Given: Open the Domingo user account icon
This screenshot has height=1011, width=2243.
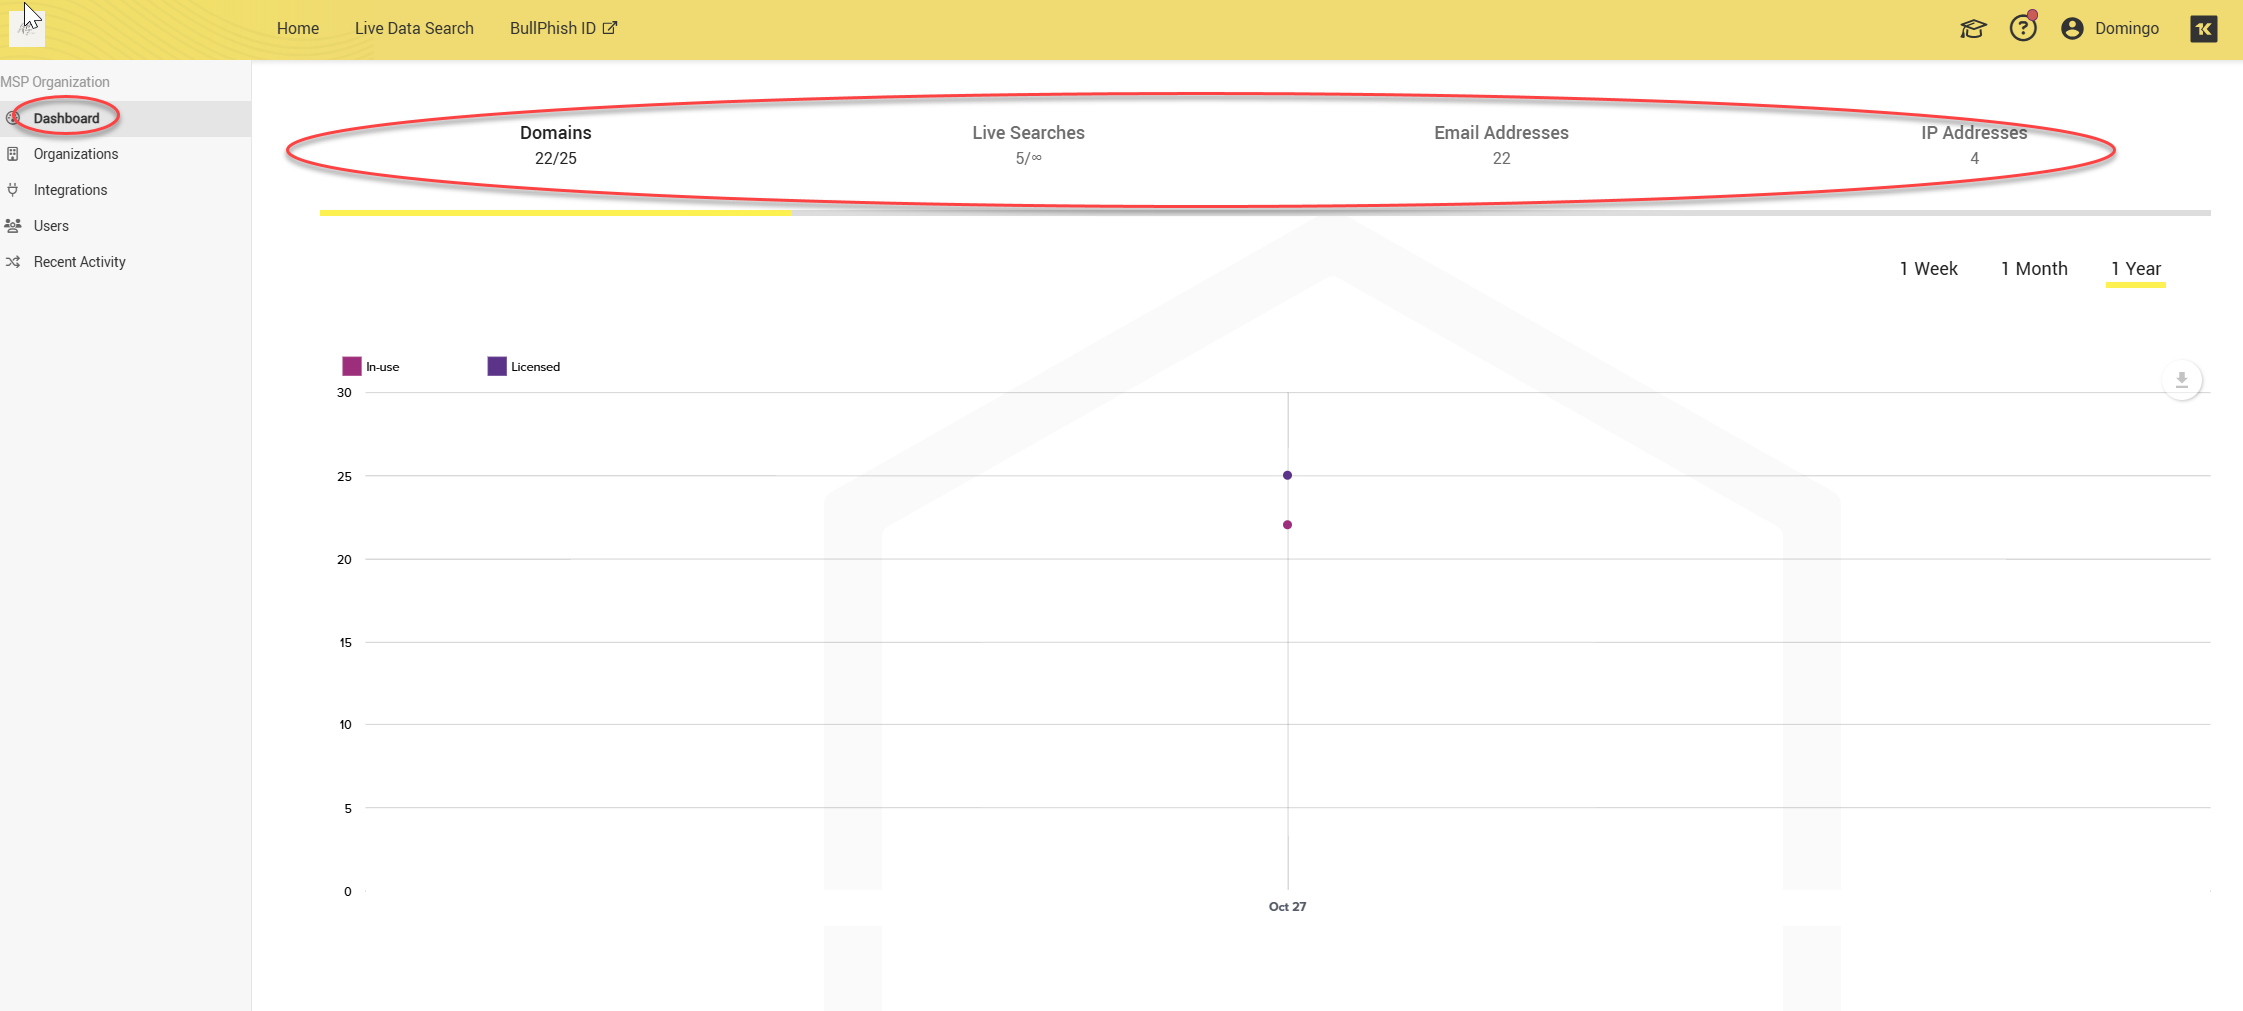Looking at the screenshot, I should point(2072,29).
